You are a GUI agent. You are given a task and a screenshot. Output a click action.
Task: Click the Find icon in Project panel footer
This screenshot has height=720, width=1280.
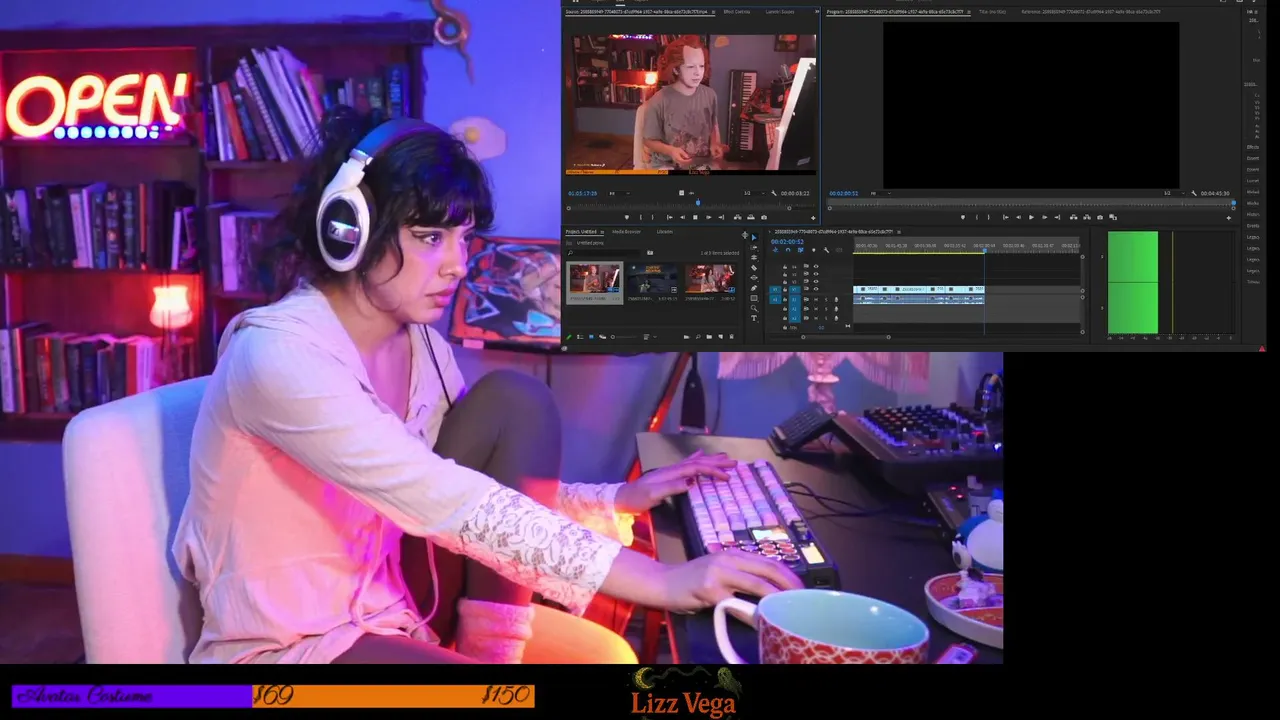click(x=698, y=336)
